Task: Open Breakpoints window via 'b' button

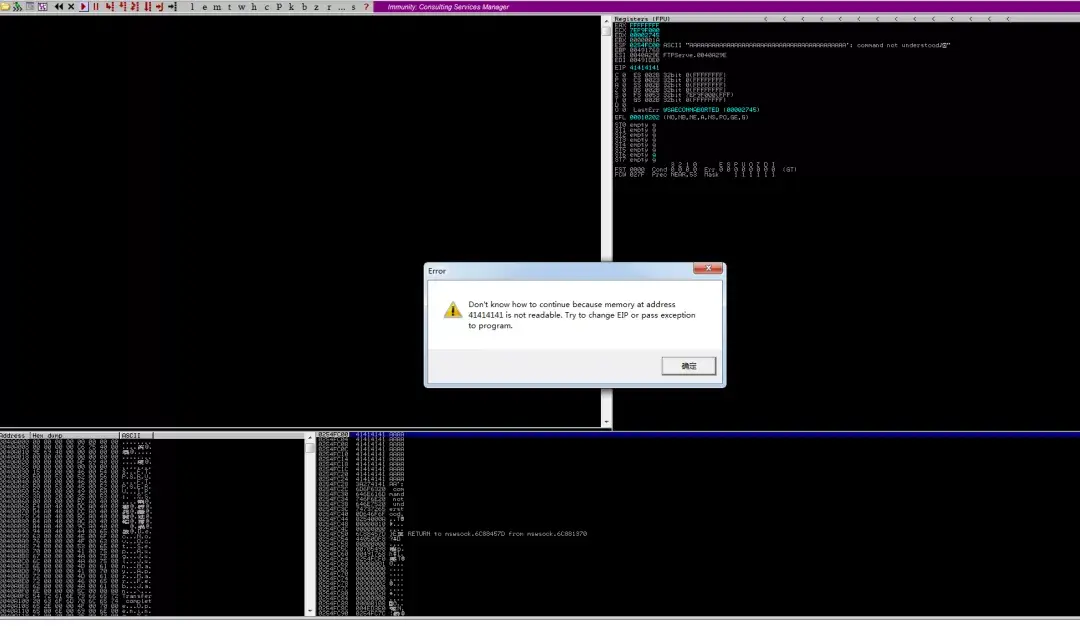Action: click(304, 7)
